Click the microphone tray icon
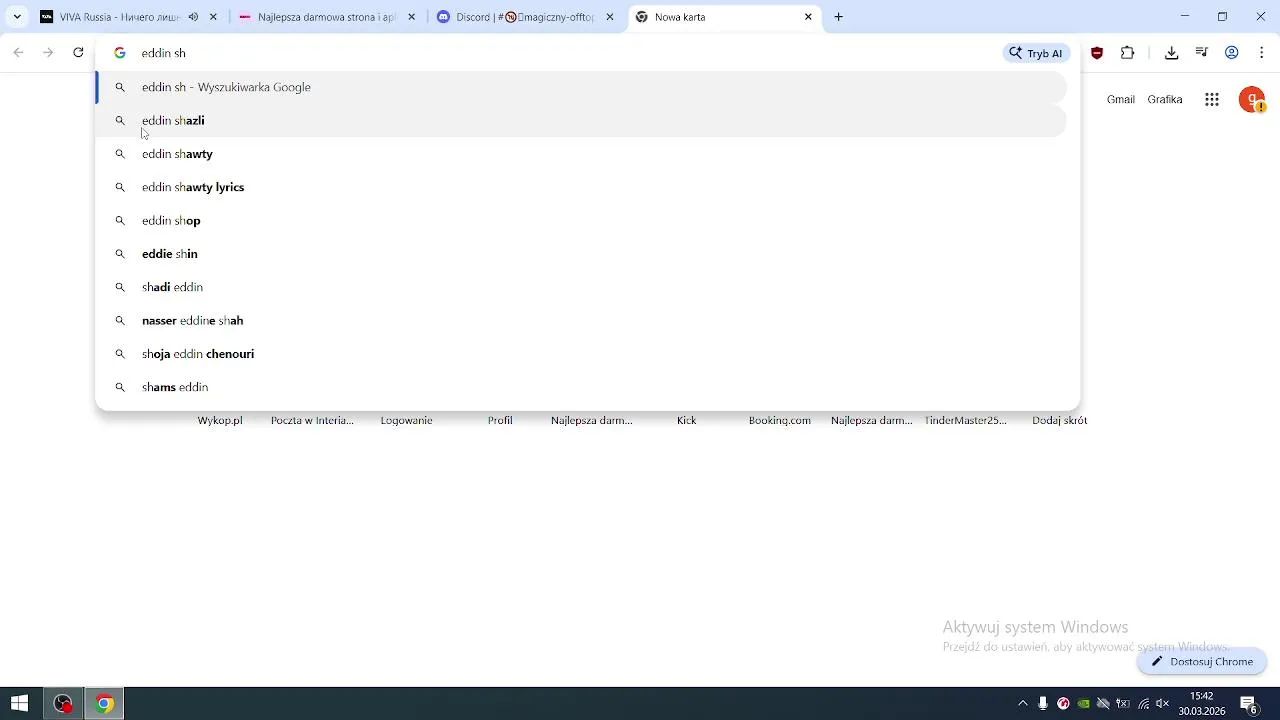1280x720 pixels. 1043,704
